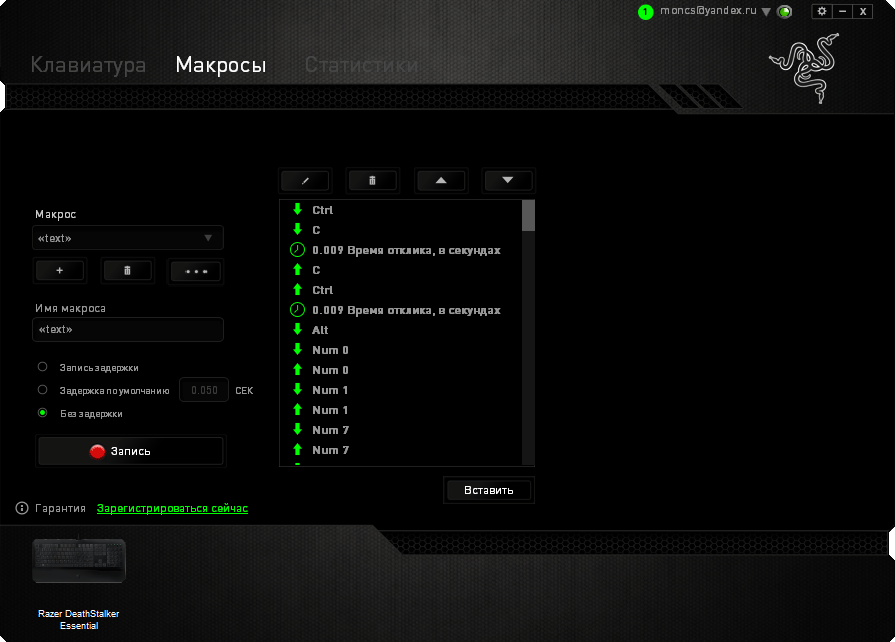Click the second clock delay icon in list
Viewport: 895px width, 642px height.
point(297,309)
